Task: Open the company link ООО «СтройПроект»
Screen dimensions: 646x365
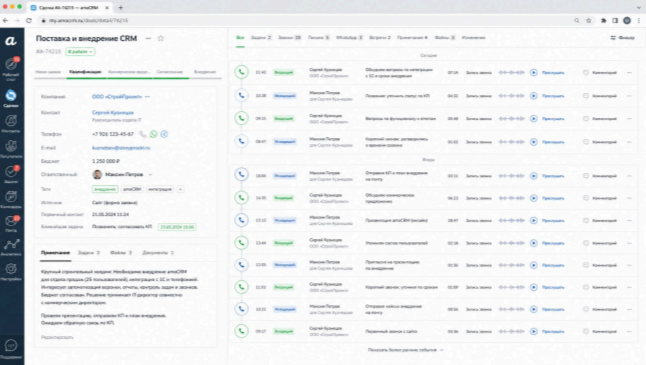Action: (x=117, y=96)
